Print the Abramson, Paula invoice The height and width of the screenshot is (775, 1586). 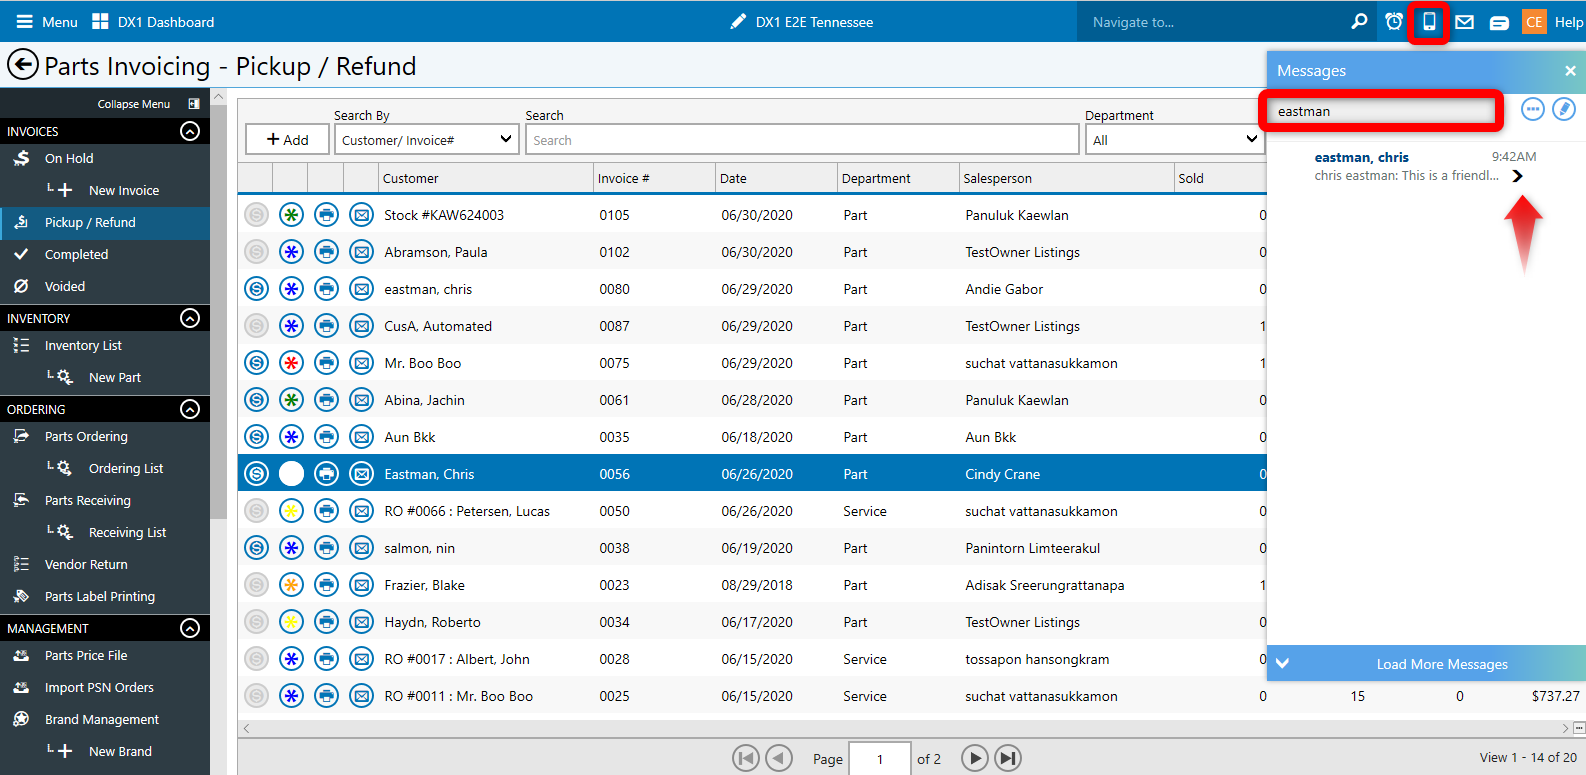326,252
